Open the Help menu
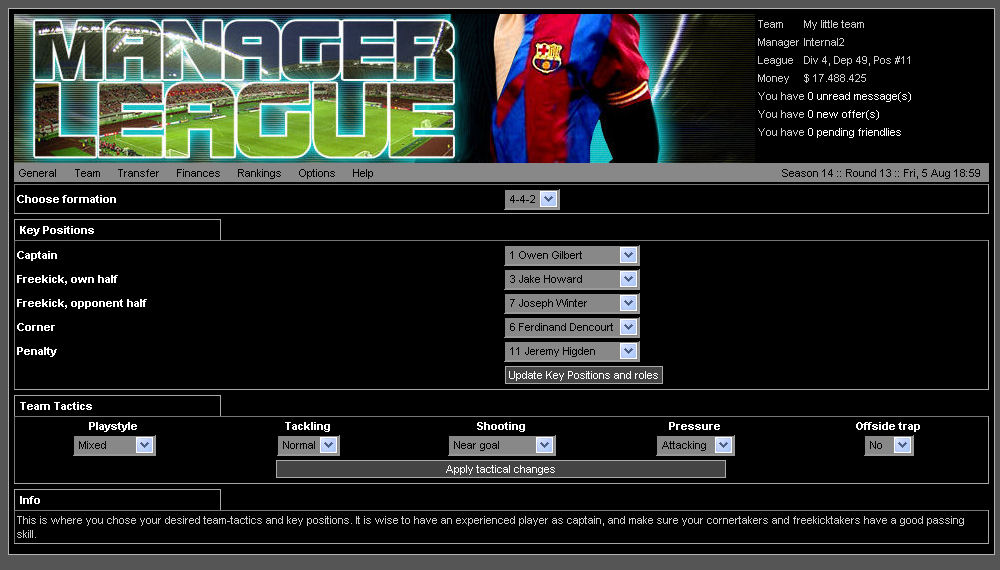 pos(362,173)
